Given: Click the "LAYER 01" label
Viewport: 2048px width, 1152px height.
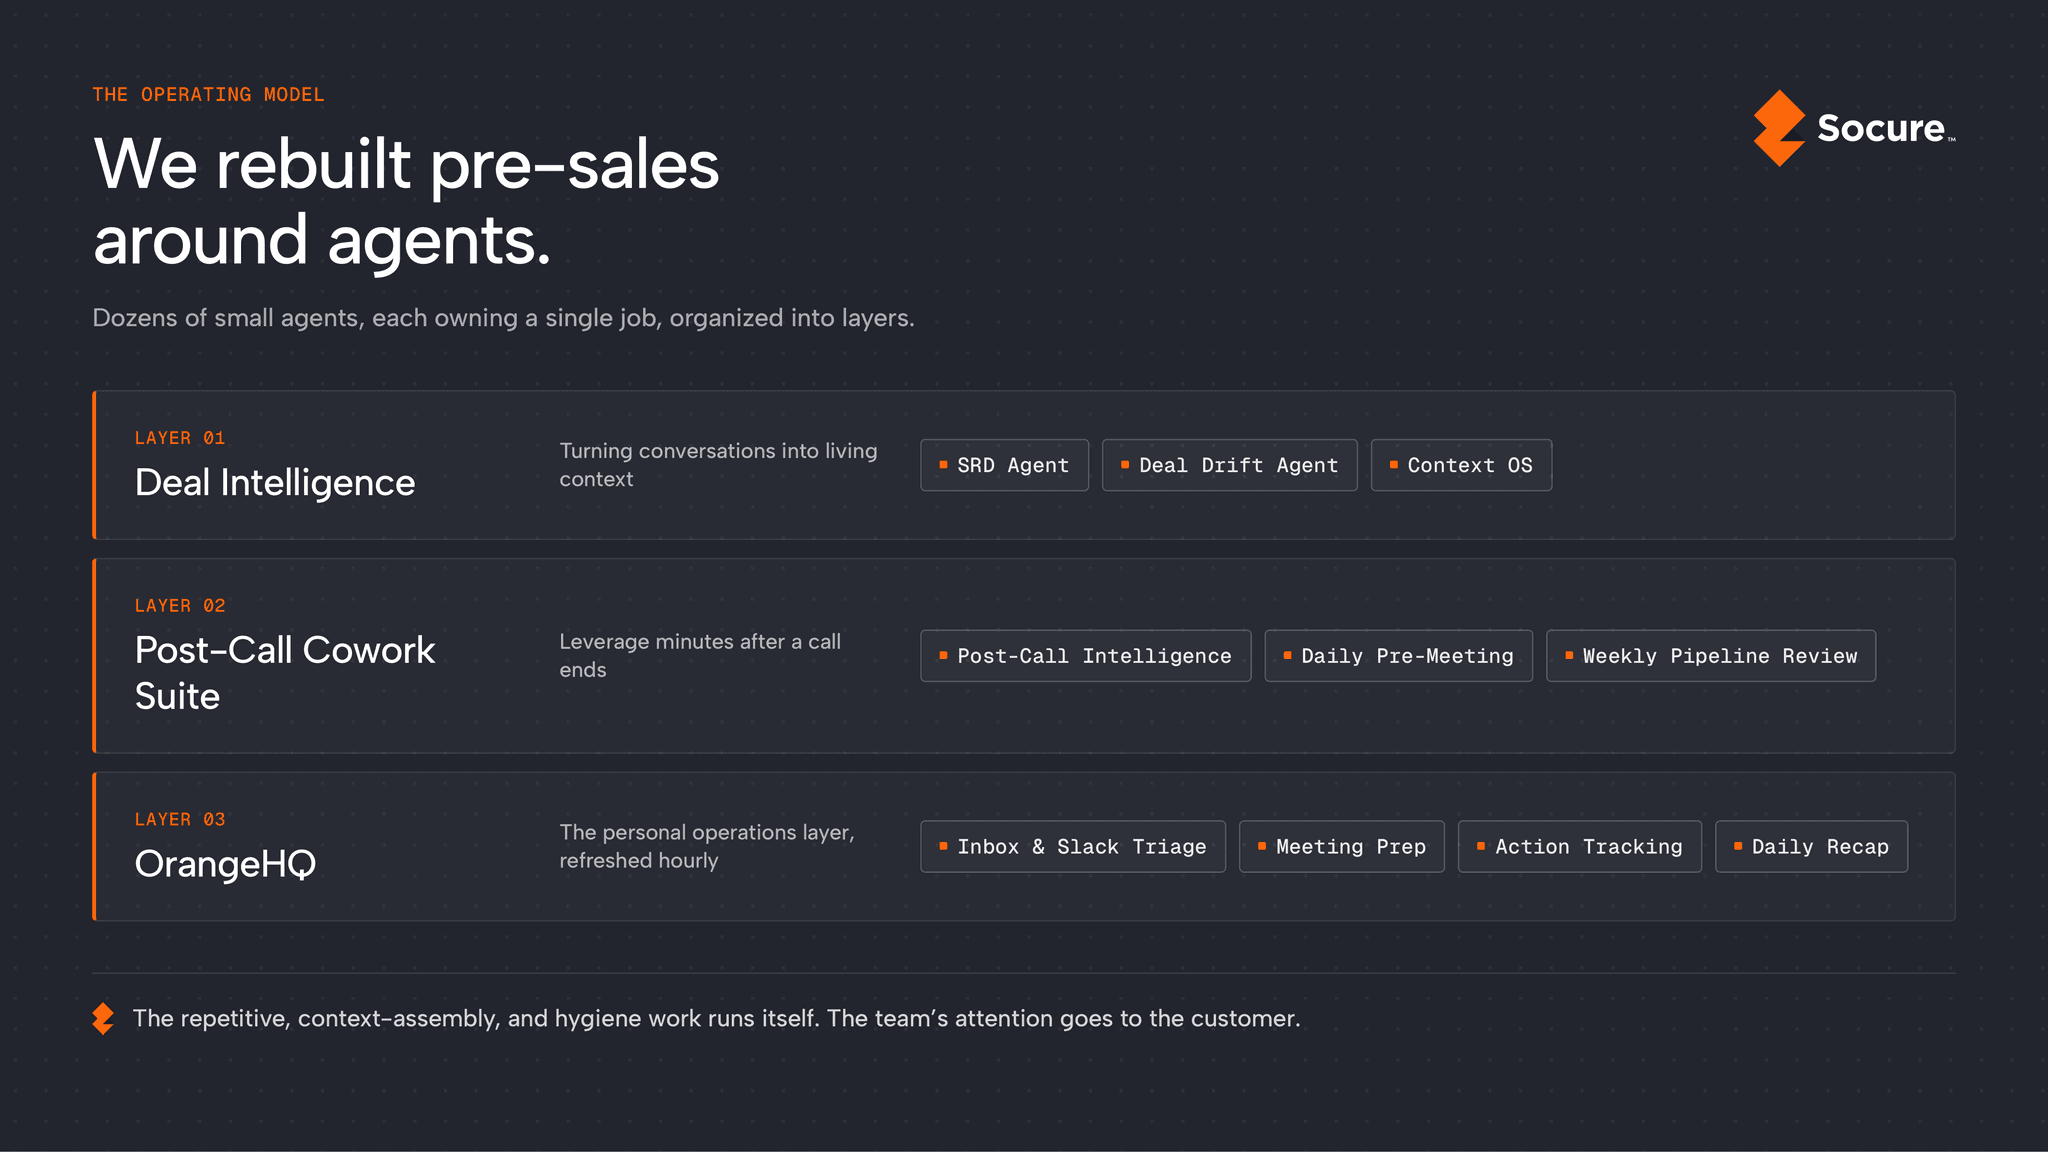Looking at the screenshot, I should point(180,438).
